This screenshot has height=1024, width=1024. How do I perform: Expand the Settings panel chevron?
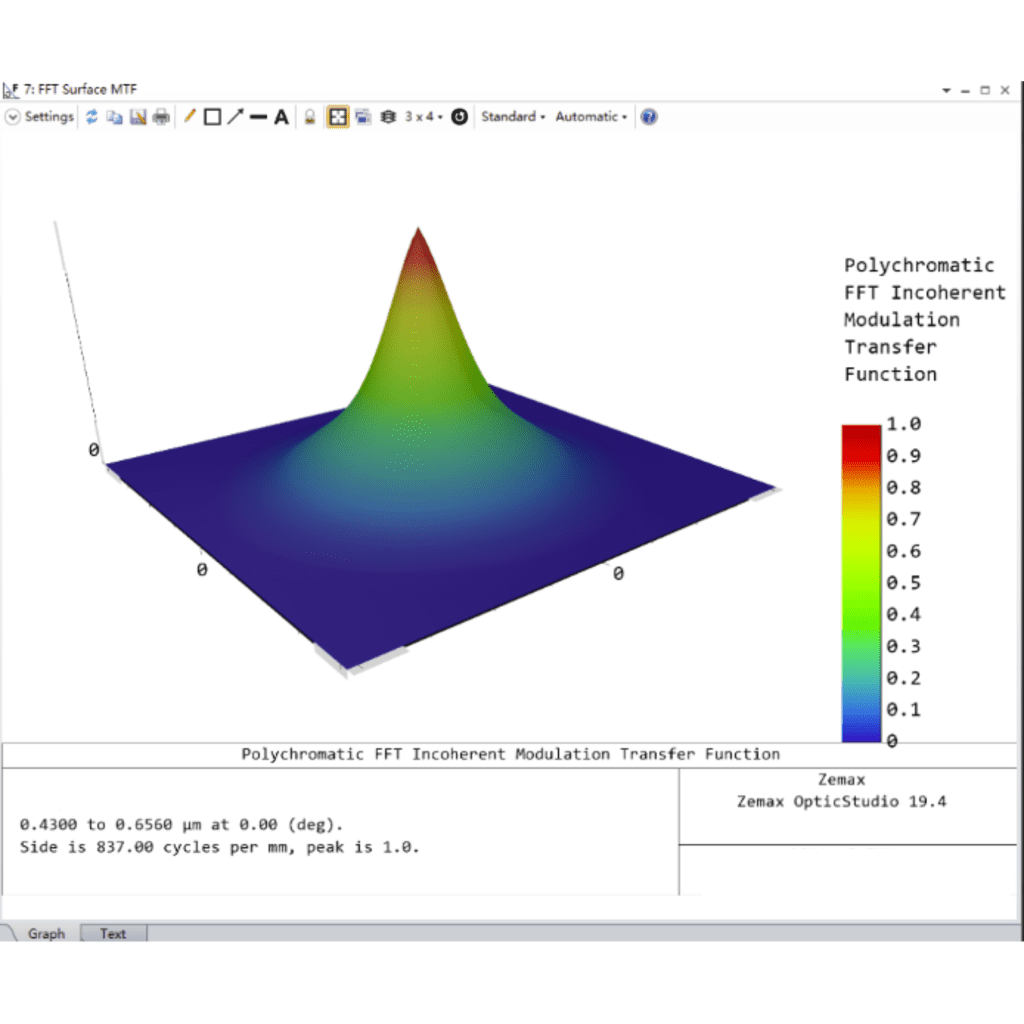pyautogui.click(x=12, y=117)
